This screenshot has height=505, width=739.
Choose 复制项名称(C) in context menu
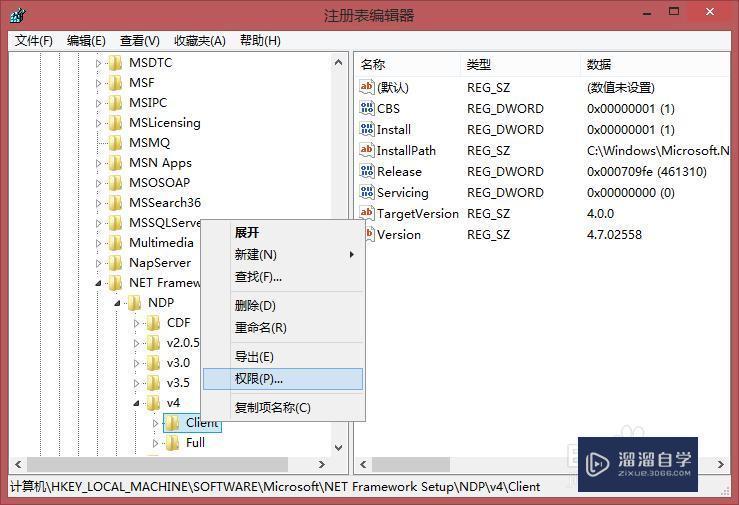click(x=283, y=408)
